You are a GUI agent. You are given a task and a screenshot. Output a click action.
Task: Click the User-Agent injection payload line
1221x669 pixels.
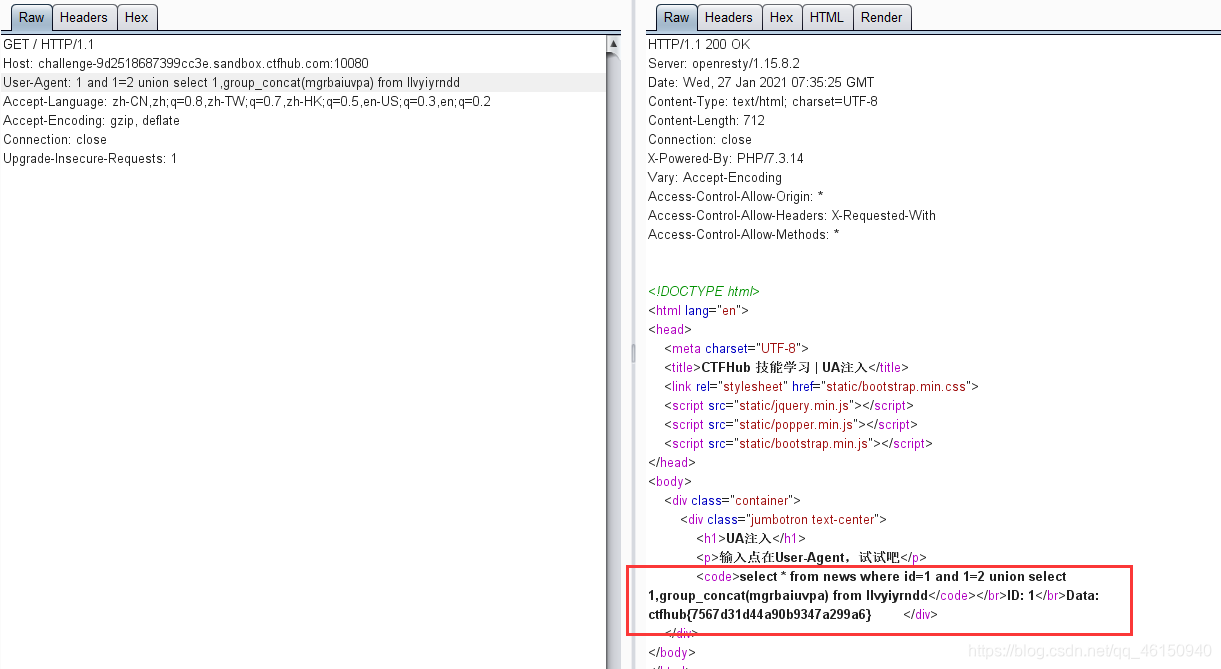click(x=232, y=82)
